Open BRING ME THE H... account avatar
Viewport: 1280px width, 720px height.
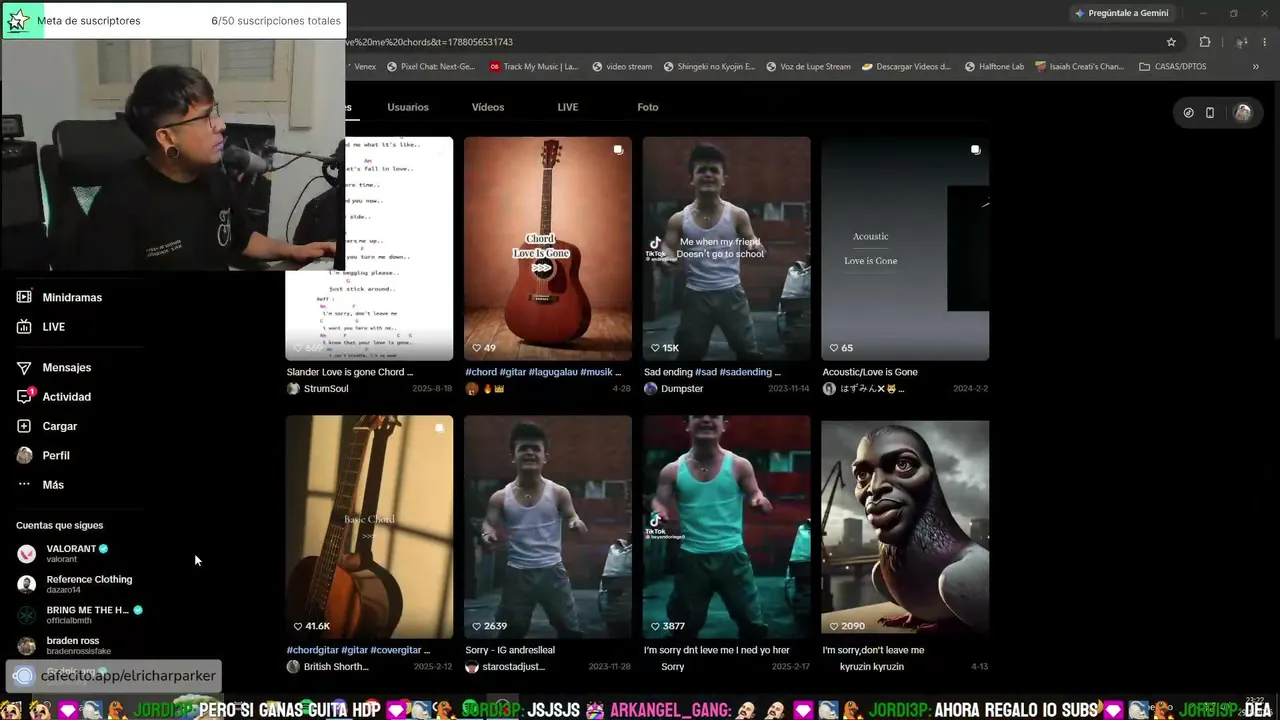[x=27, y=615]
